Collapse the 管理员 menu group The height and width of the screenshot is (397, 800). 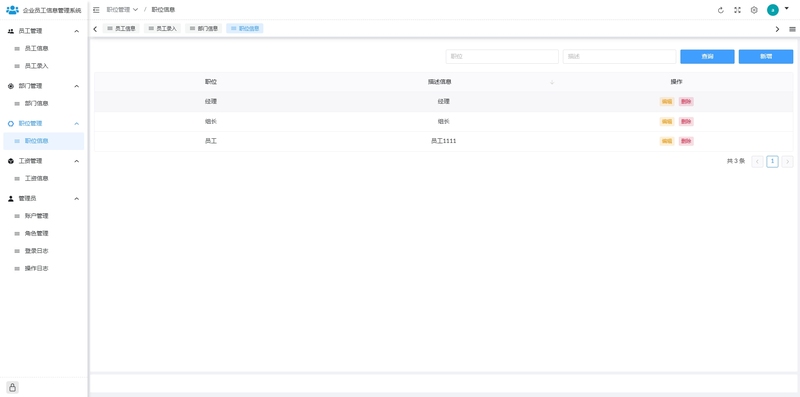77,198
